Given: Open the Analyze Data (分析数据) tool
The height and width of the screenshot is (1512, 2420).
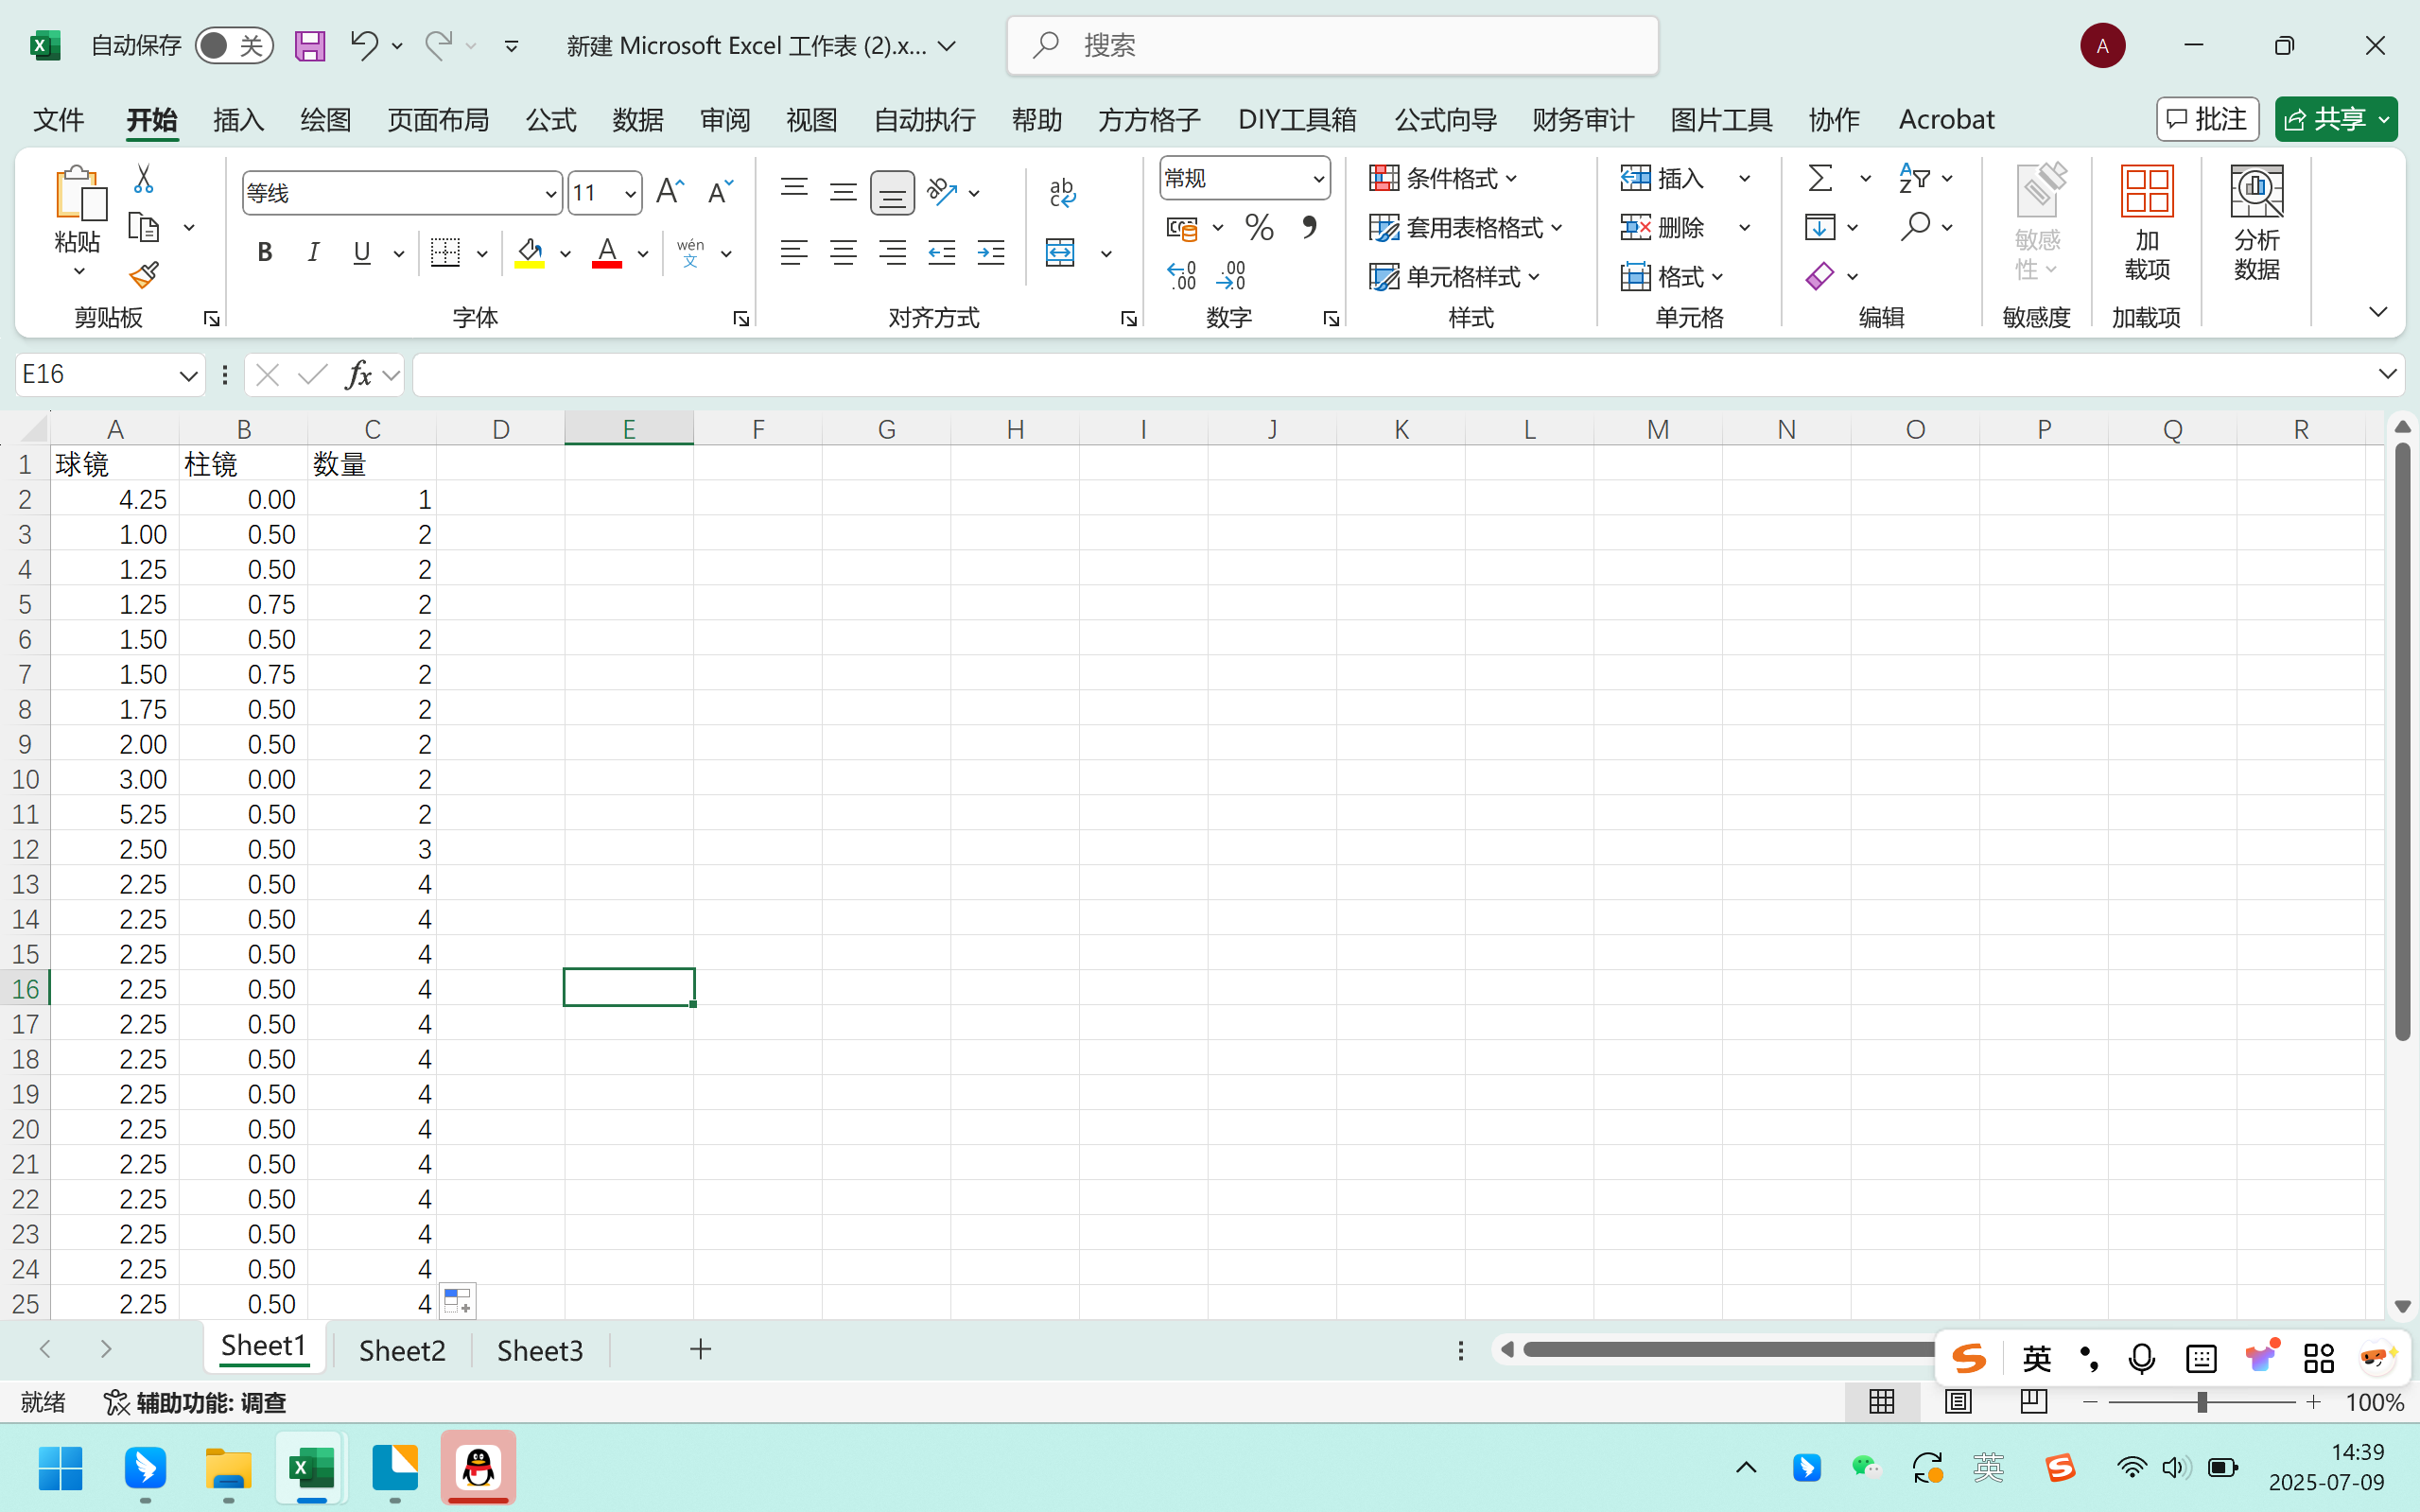Looking at the screenshot, I should click(x=2256, y=222).
